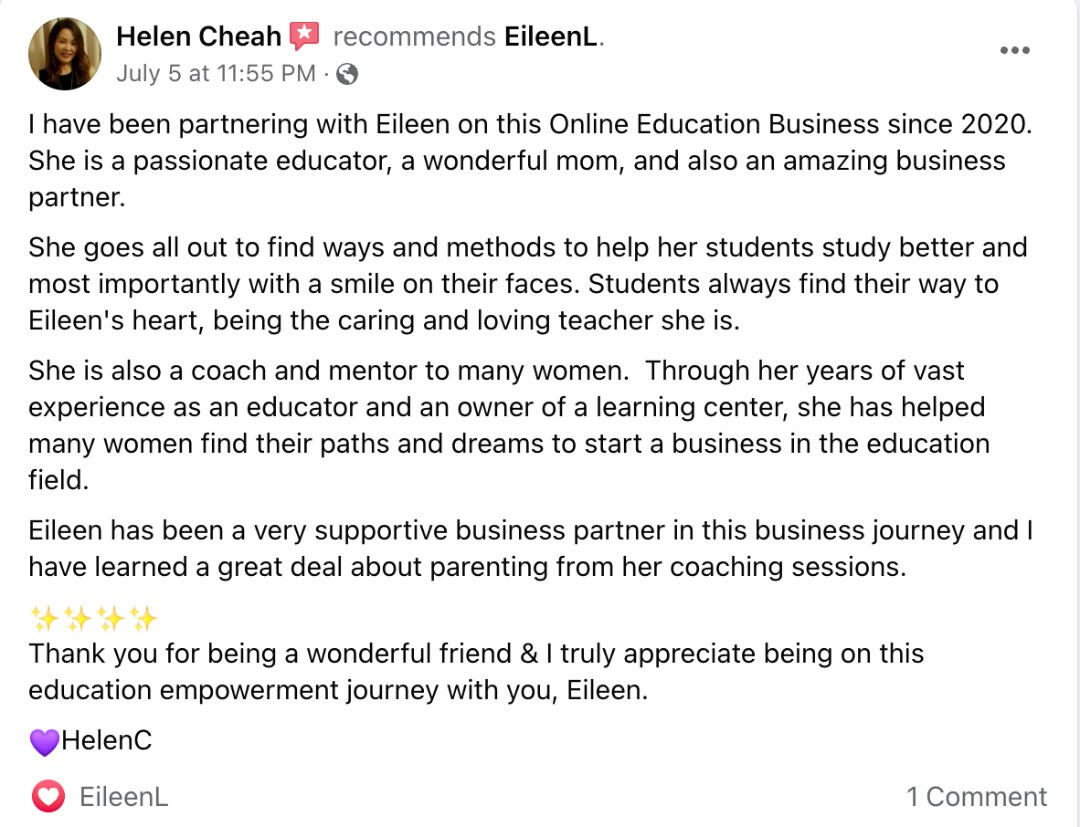The image size is (1080, 827).
Task: Click EileenL name beside the heart reaction
Action: click(x=123, y=797)
